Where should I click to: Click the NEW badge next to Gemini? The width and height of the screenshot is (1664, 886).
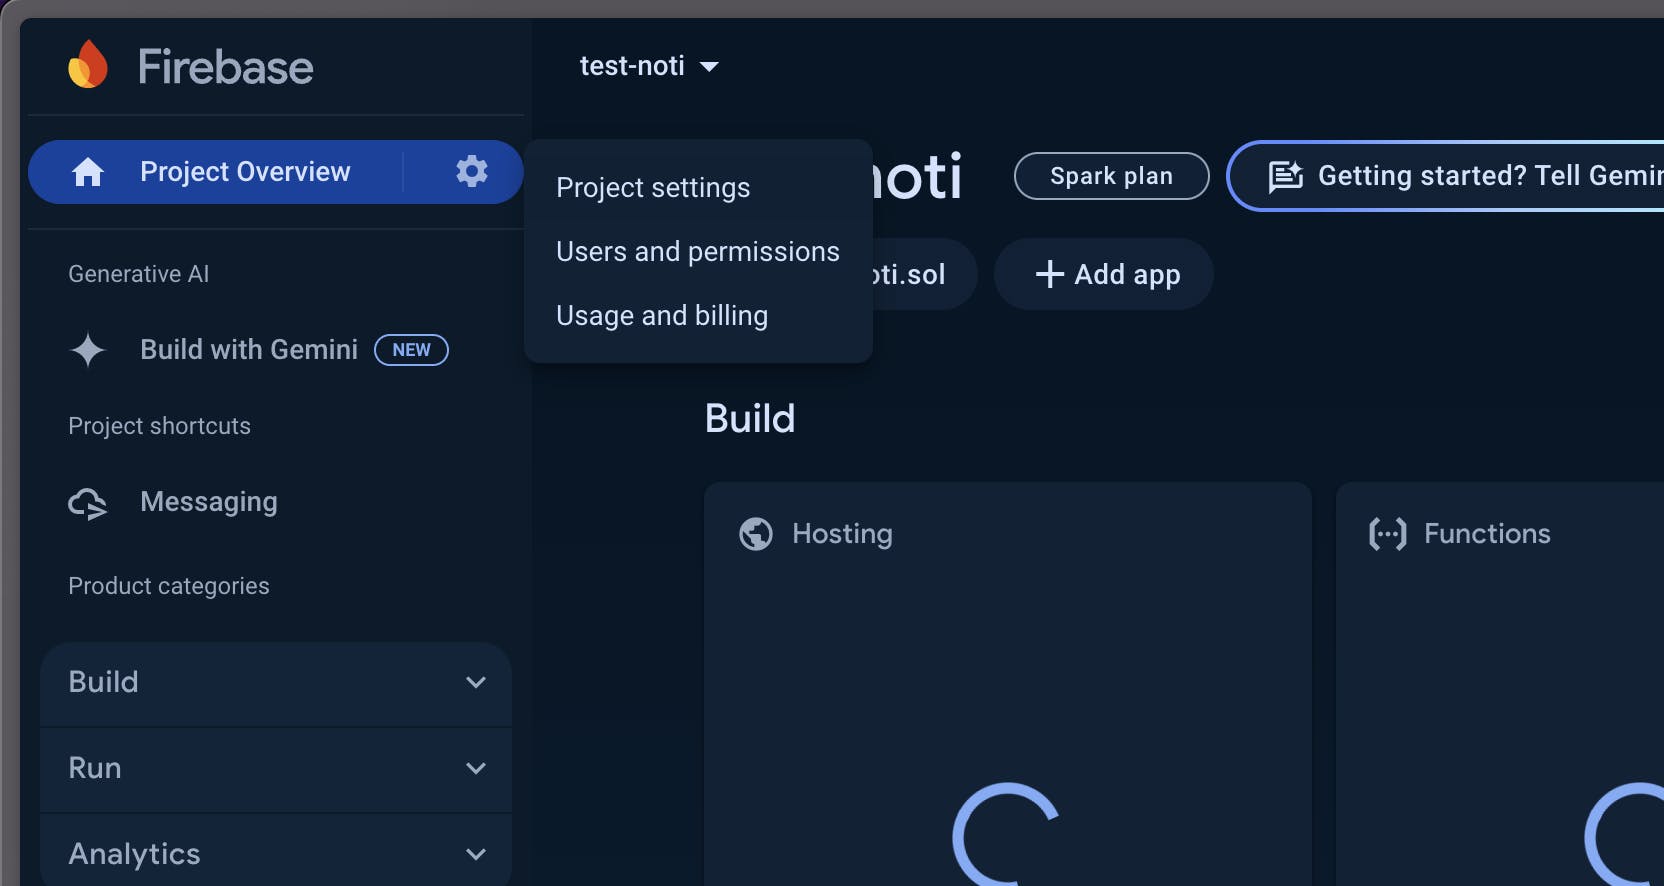coord(411,350)
